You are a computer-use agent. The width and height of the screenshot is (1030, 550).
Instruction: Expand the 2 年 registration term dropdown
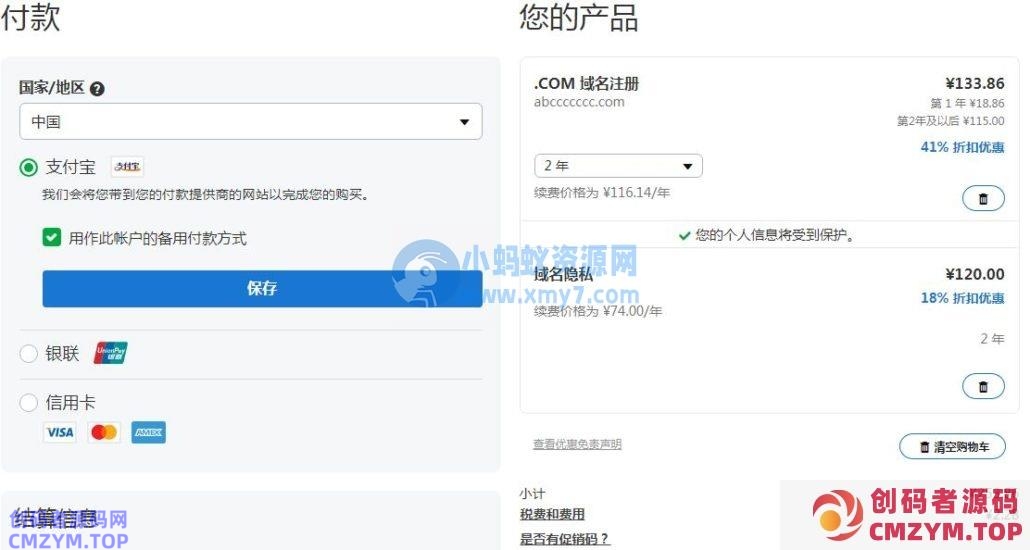click(617, 166)
